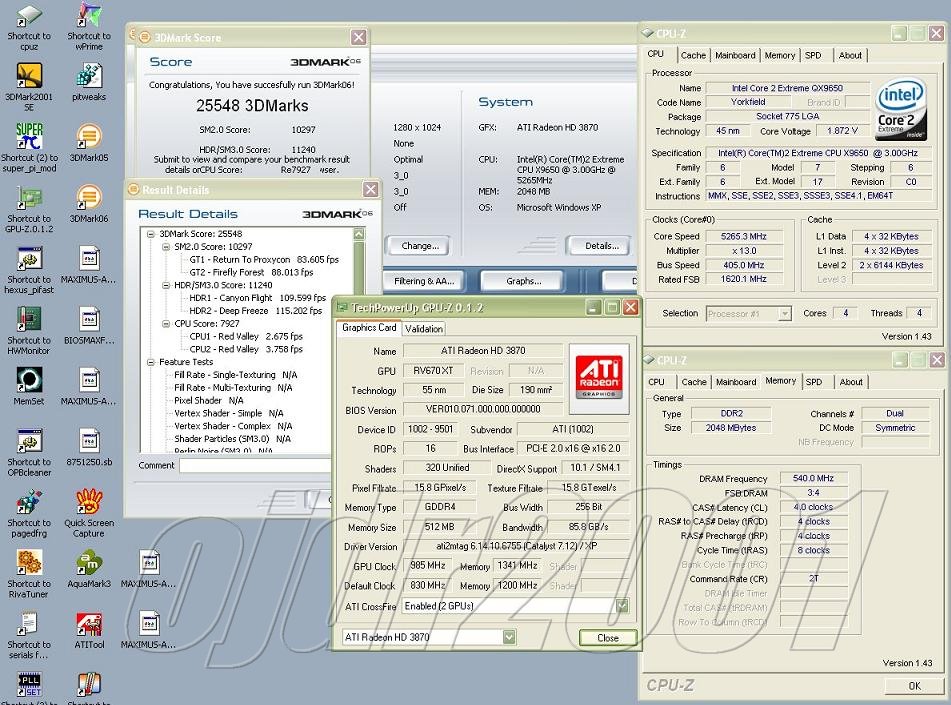Open the Shortcut to hexus_pifast icon
Viewport: 951px width, 705px height.
(x=29, y=270)
